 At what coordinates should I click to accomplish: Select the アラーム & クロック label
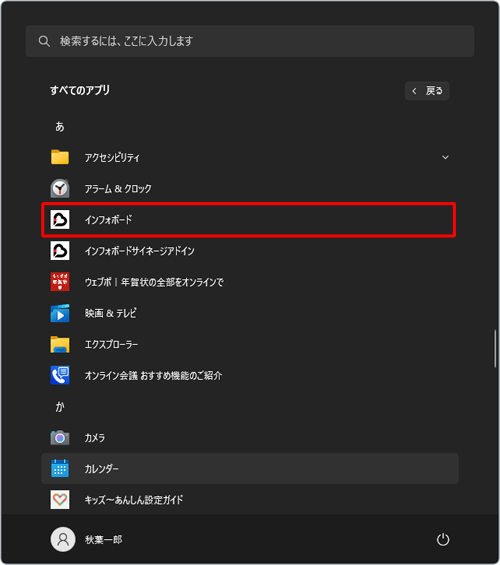pyautogui.click(x=118, y=188)
